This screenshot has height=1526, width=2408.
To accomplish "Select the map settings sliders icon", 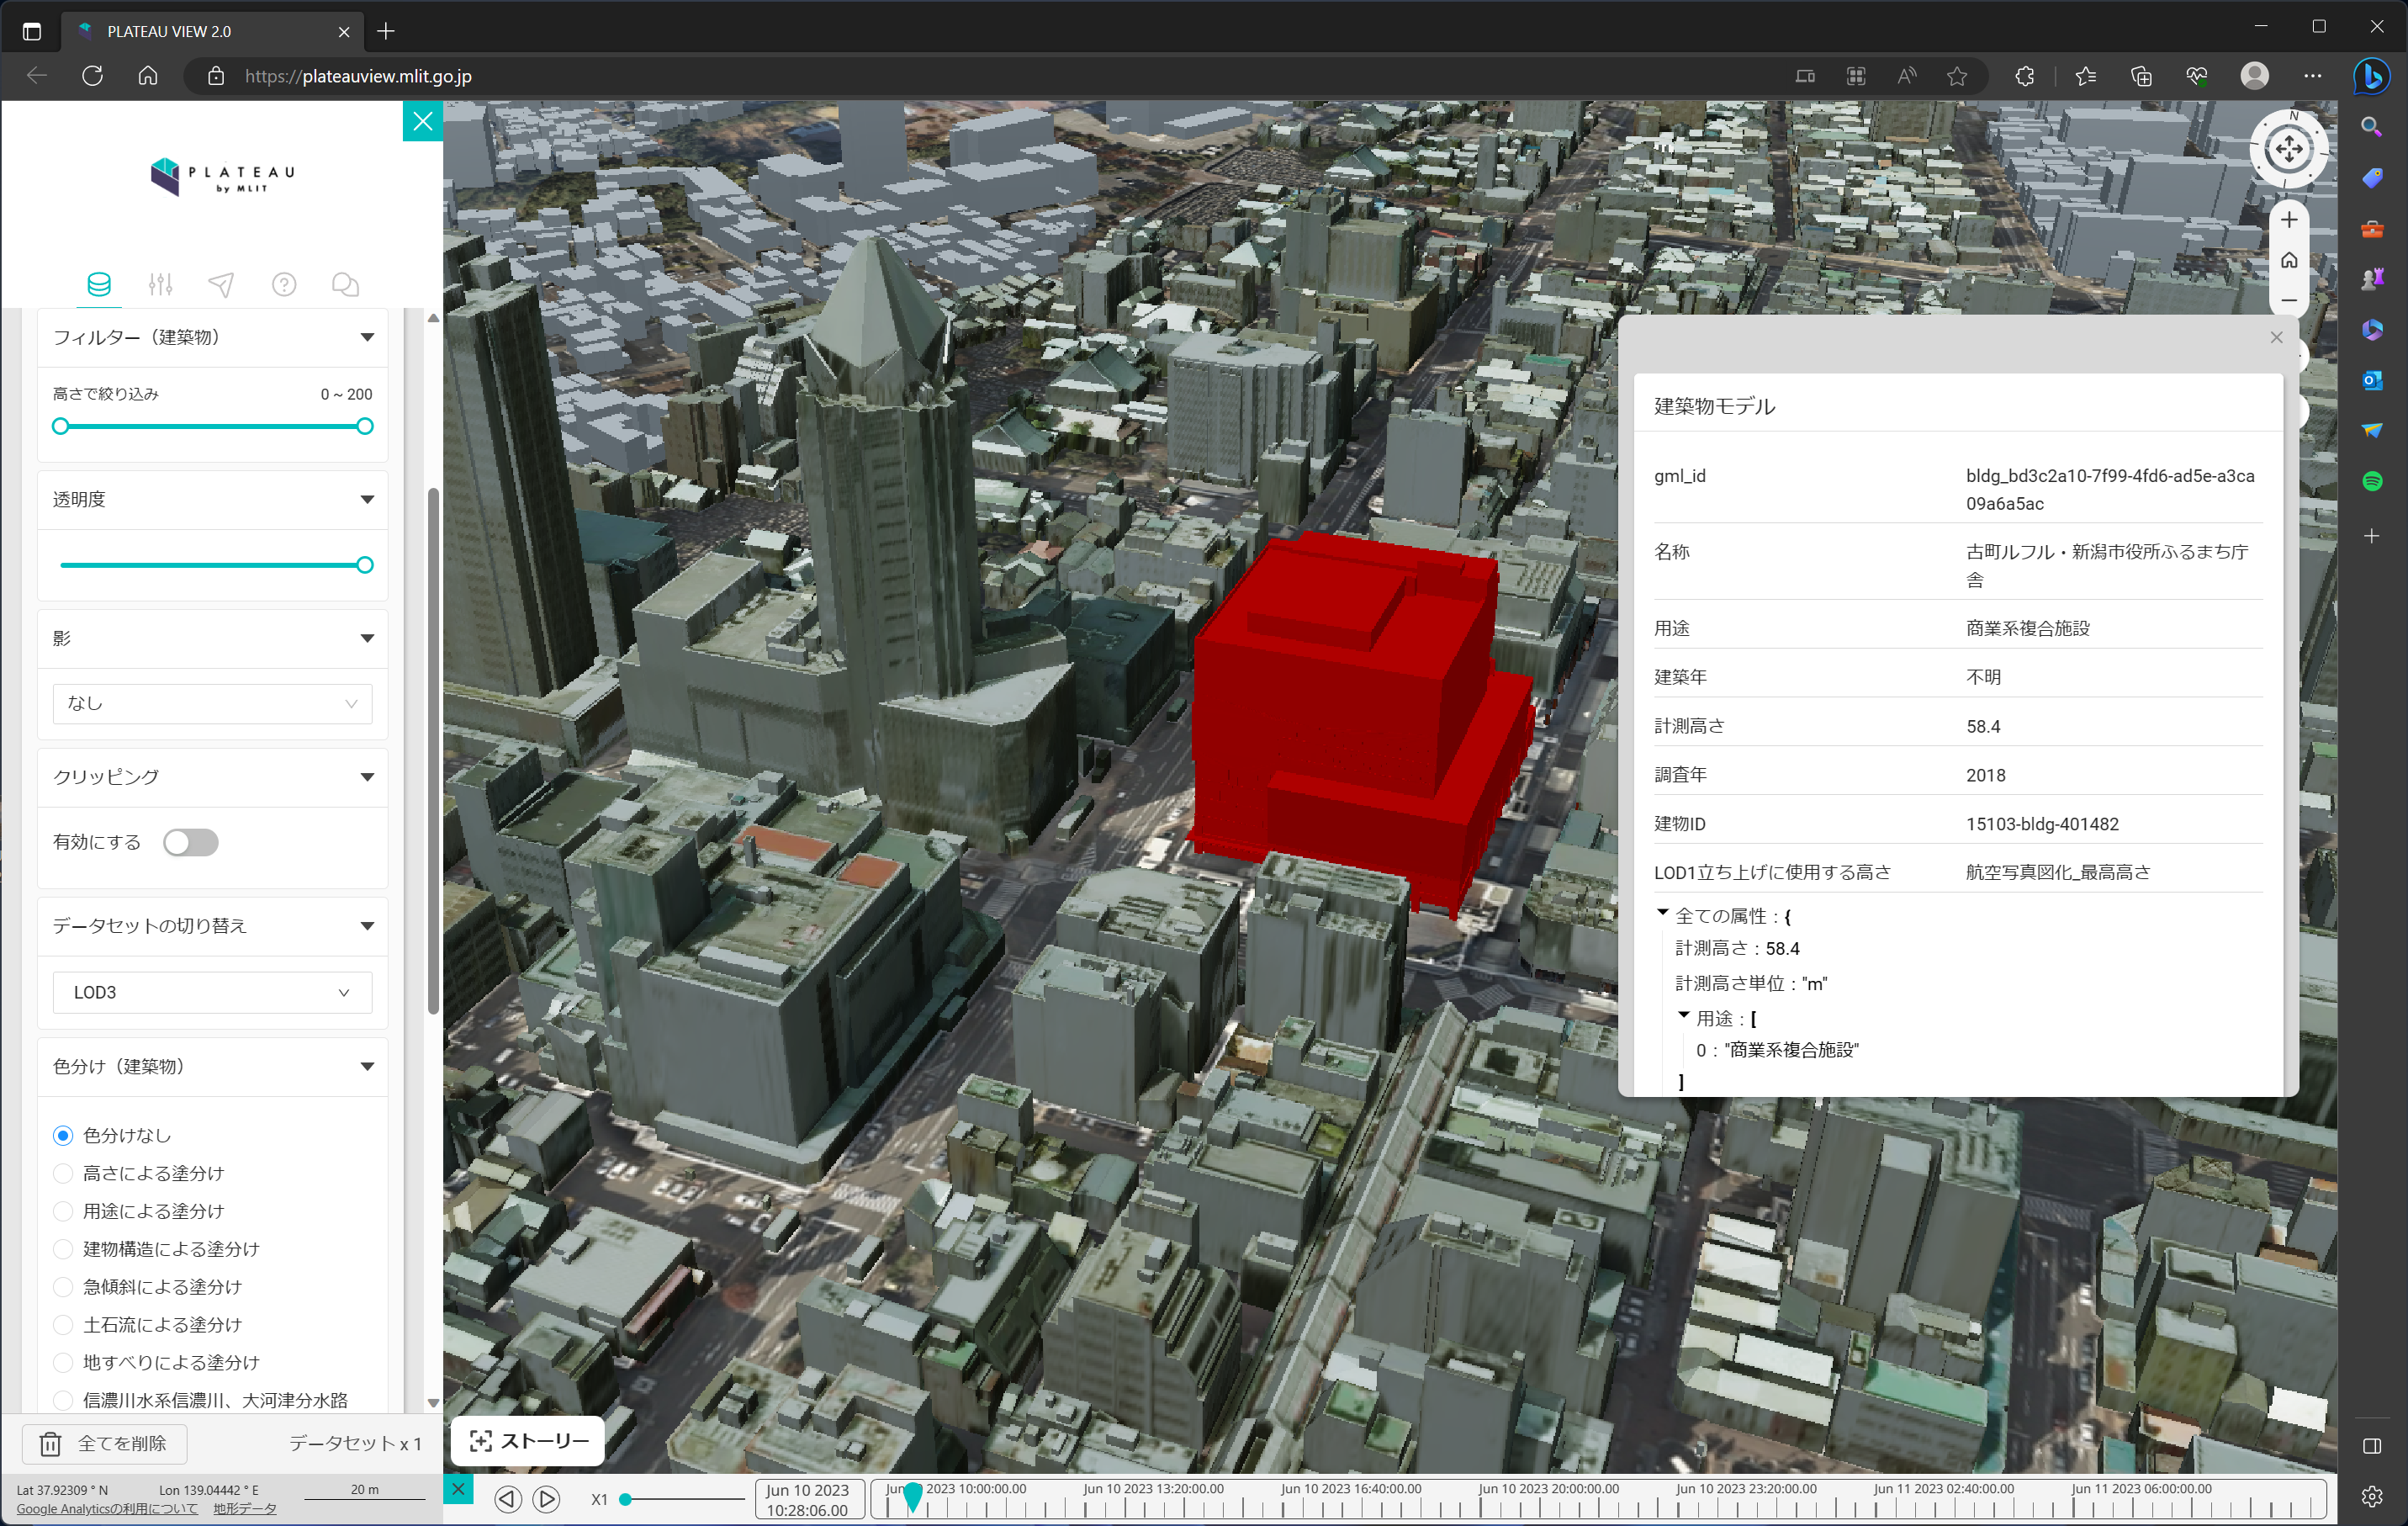I will (161, 285).
